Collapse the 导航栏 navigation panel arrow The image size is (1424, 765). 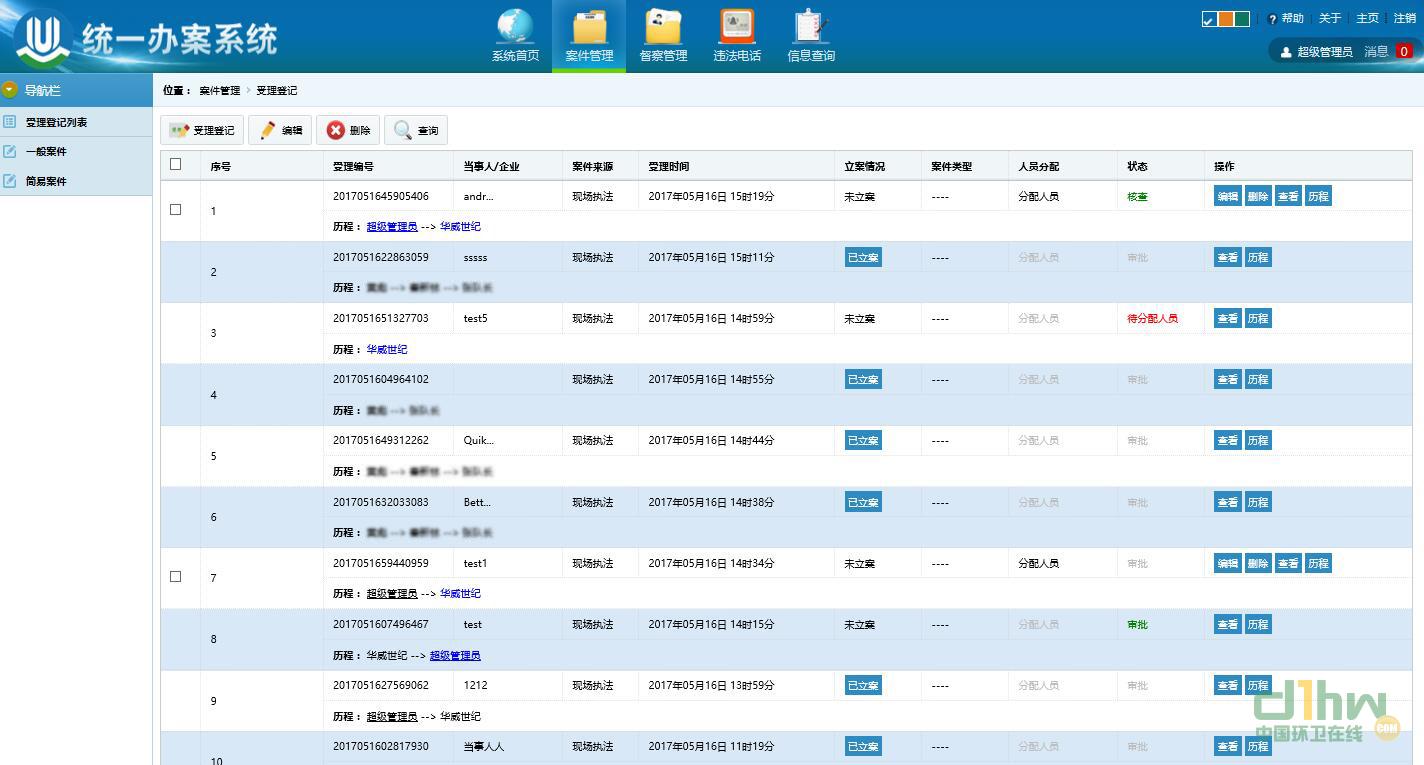click(10, 90)
